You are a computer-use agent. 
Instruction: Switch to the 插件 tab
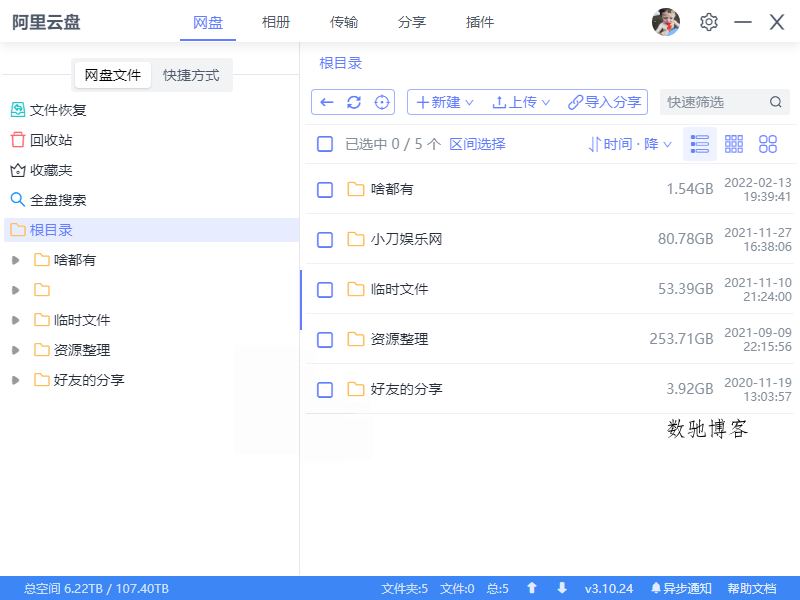click(x=480, y=22)
